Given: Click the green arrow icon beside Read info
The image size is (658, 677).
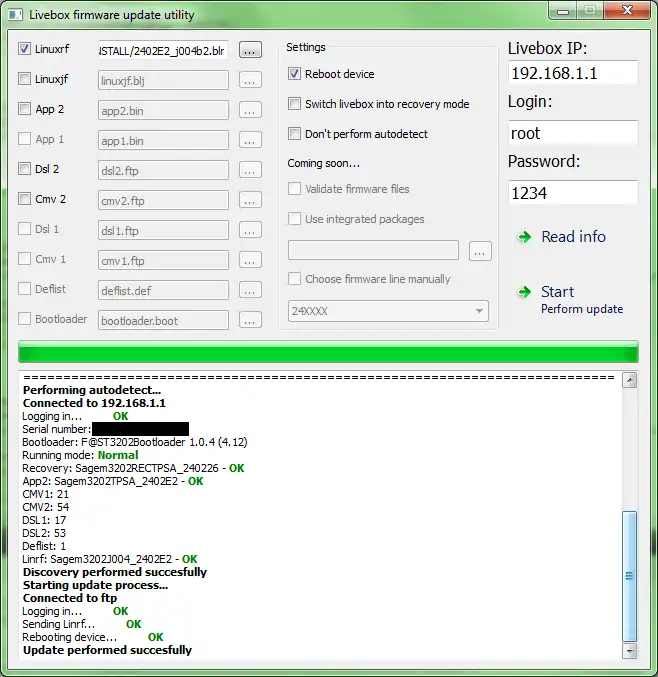Looking at the screenshot, I should pyautogui.click(x=525, y=237).
